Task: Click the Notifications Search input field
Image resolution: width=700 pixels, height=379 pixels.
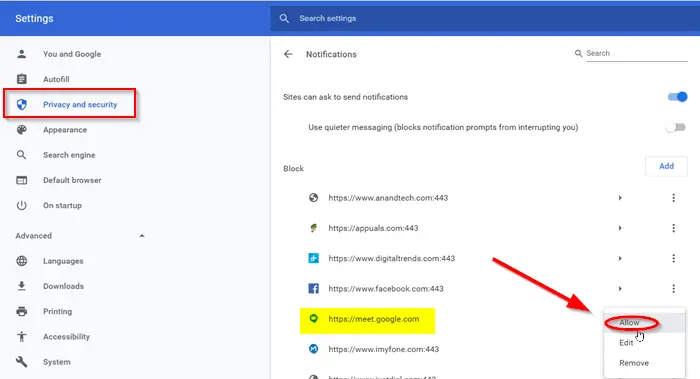Action: 637,53
